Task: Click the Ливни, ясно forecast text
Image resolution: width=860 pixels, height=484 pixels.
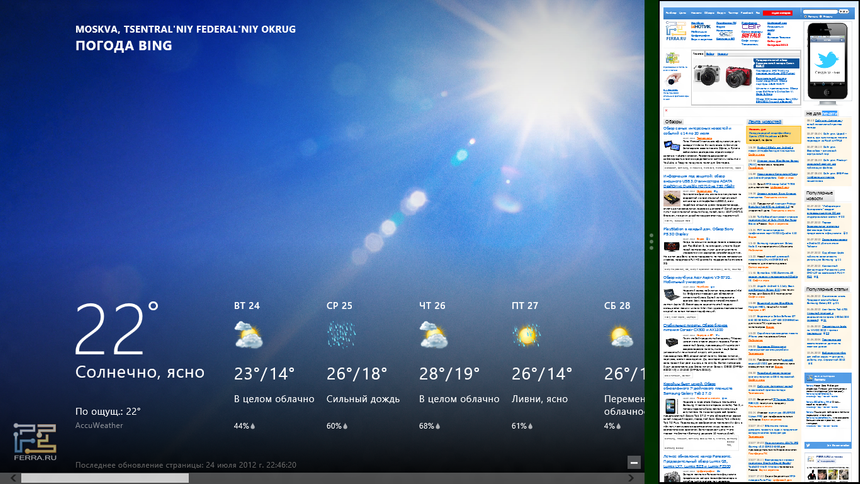Action: click(x=540, y=399)
